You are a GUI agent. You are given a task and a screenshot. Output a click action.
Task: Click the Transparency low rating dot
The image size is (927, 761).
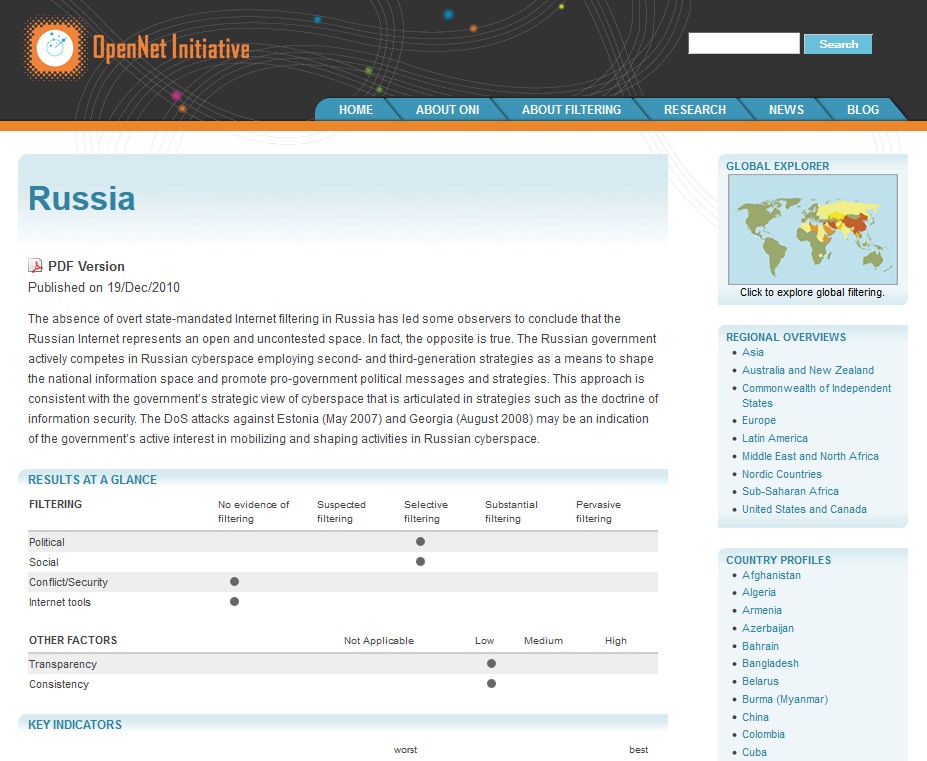[491, 664]
